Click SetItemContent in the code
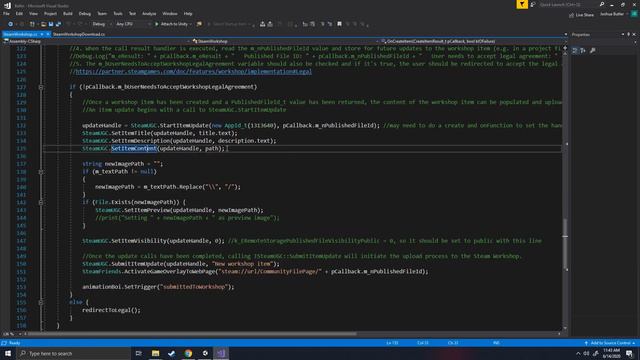This screenshot has width=640, height=360. click(134, 149)
